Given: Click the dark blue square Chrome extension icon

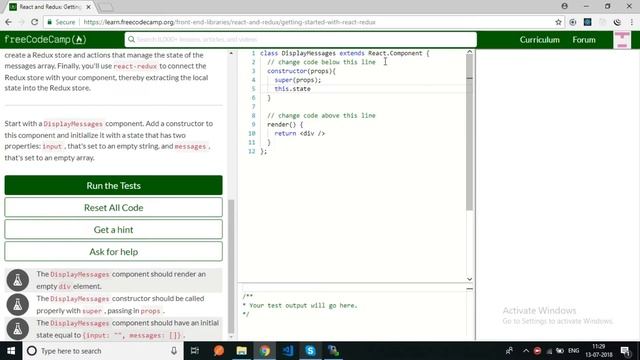Looking at the screenshot, I should tap(587, 22).
